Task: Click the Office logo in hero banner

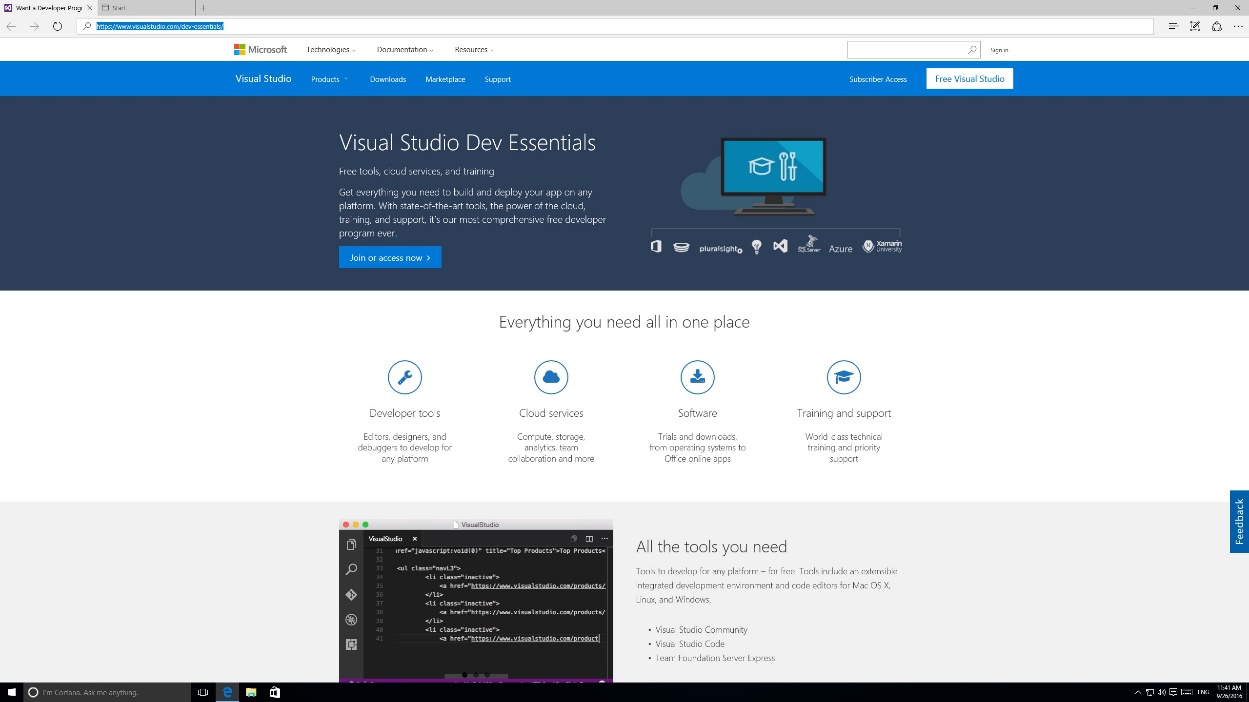Action: (656, 246)
